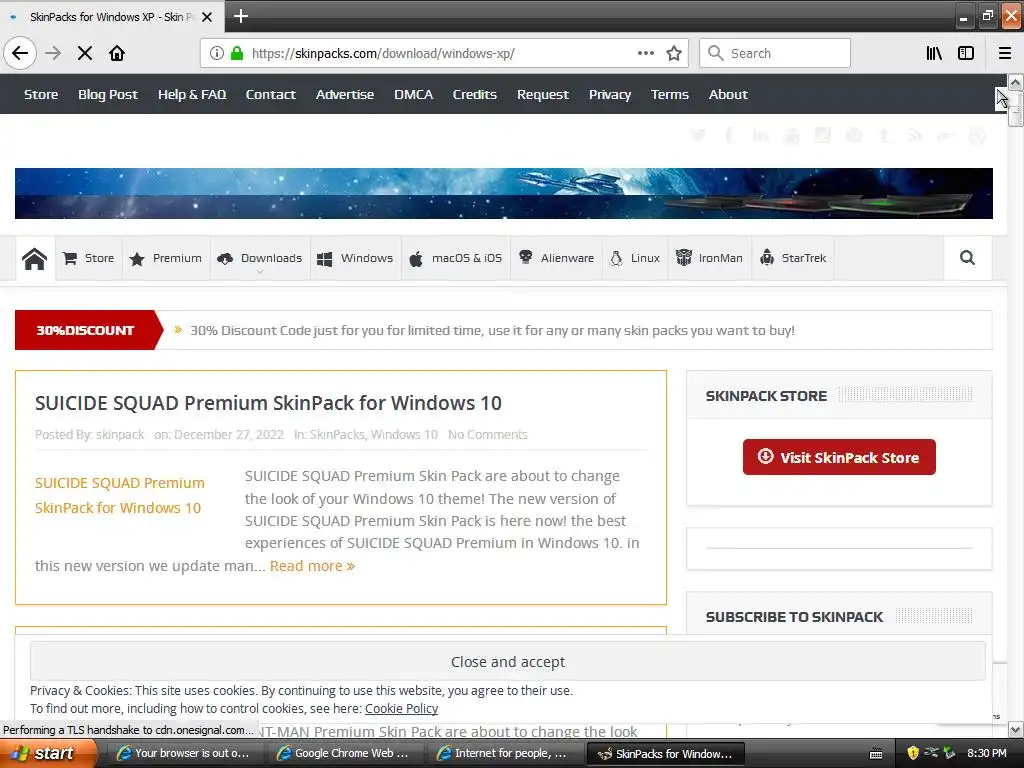Screen dimensions: 1024x768
Task: Open the About page
Action: [728, 95]
